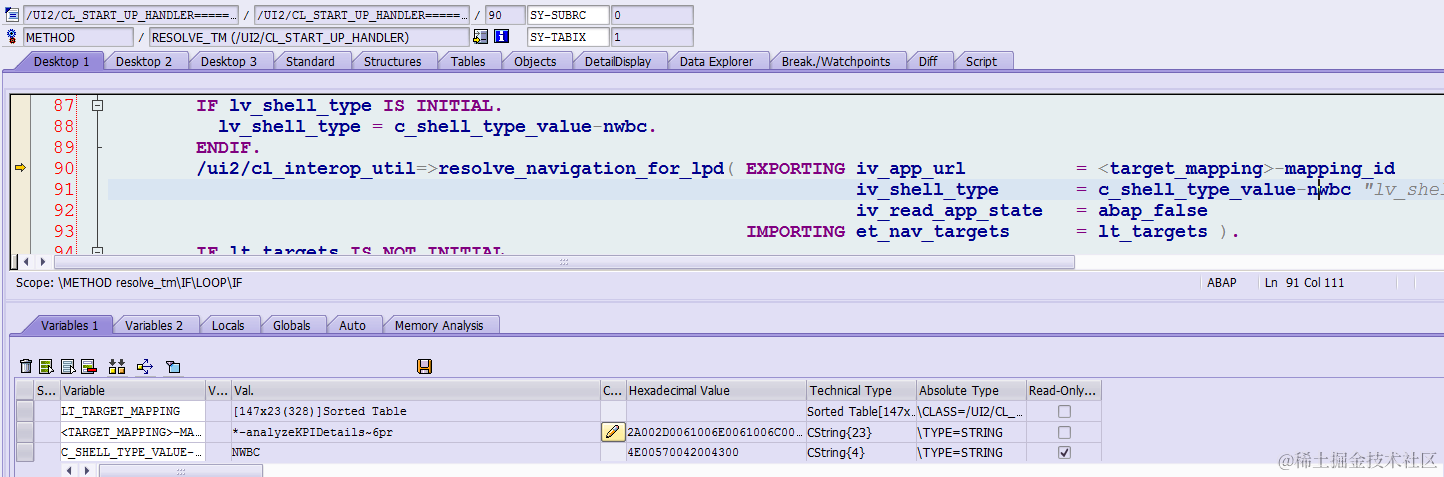The image size is (1444, 477).
Task: Click the blue branching arrows icon in the variables toolbar
Action: 144,367
